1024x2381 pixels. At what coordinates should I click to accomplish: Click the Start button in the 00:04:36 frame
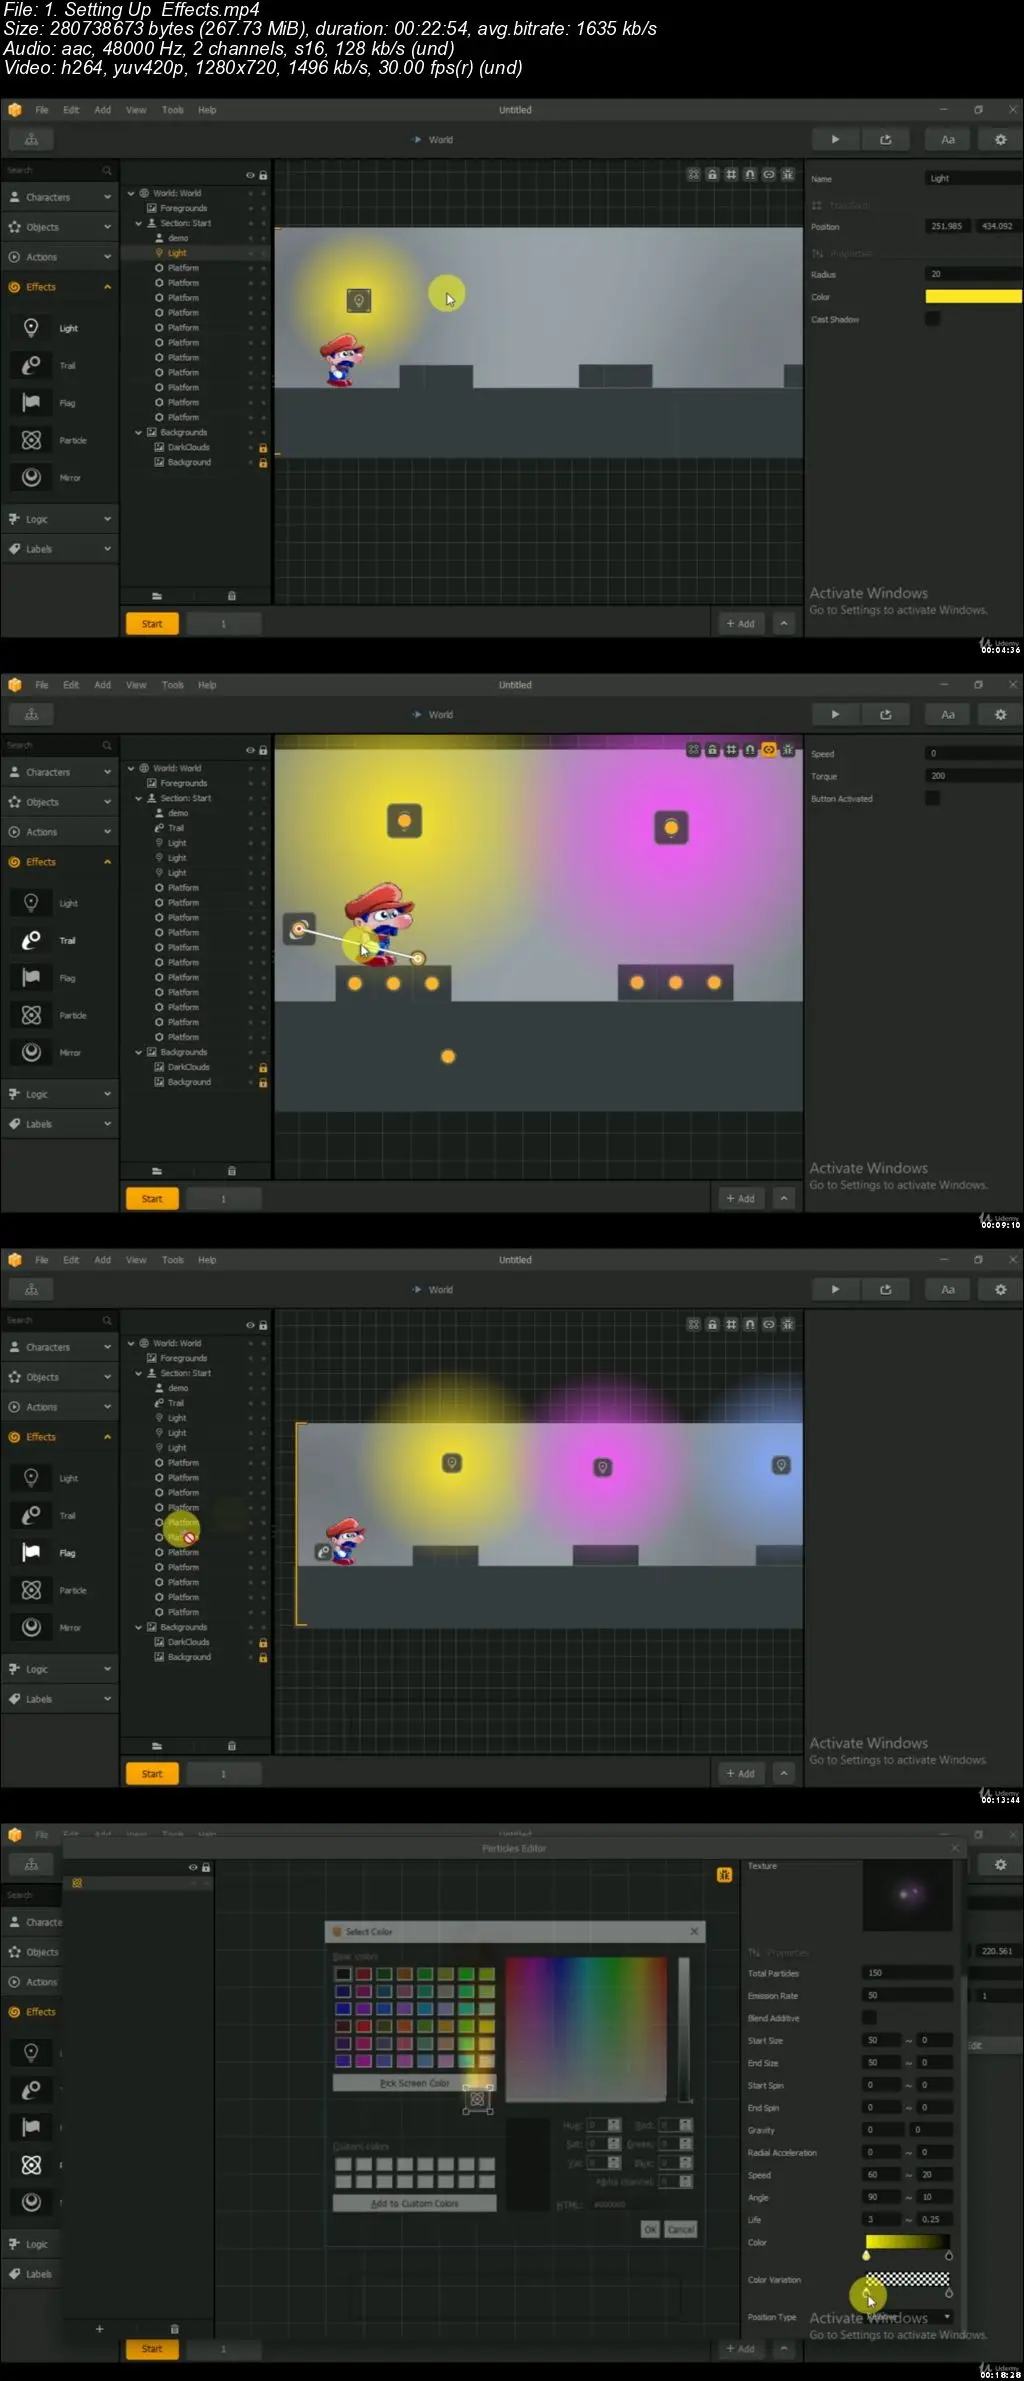tap(152, 624)
